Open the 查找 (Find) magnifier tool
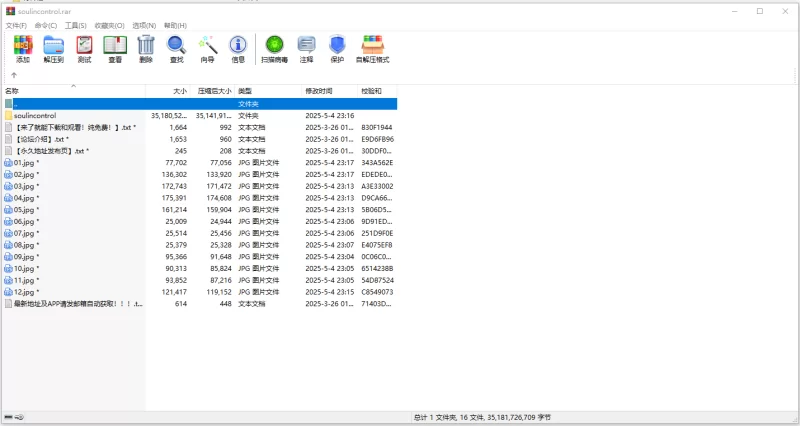Screen dimensions: 800x426 (176, 46)
